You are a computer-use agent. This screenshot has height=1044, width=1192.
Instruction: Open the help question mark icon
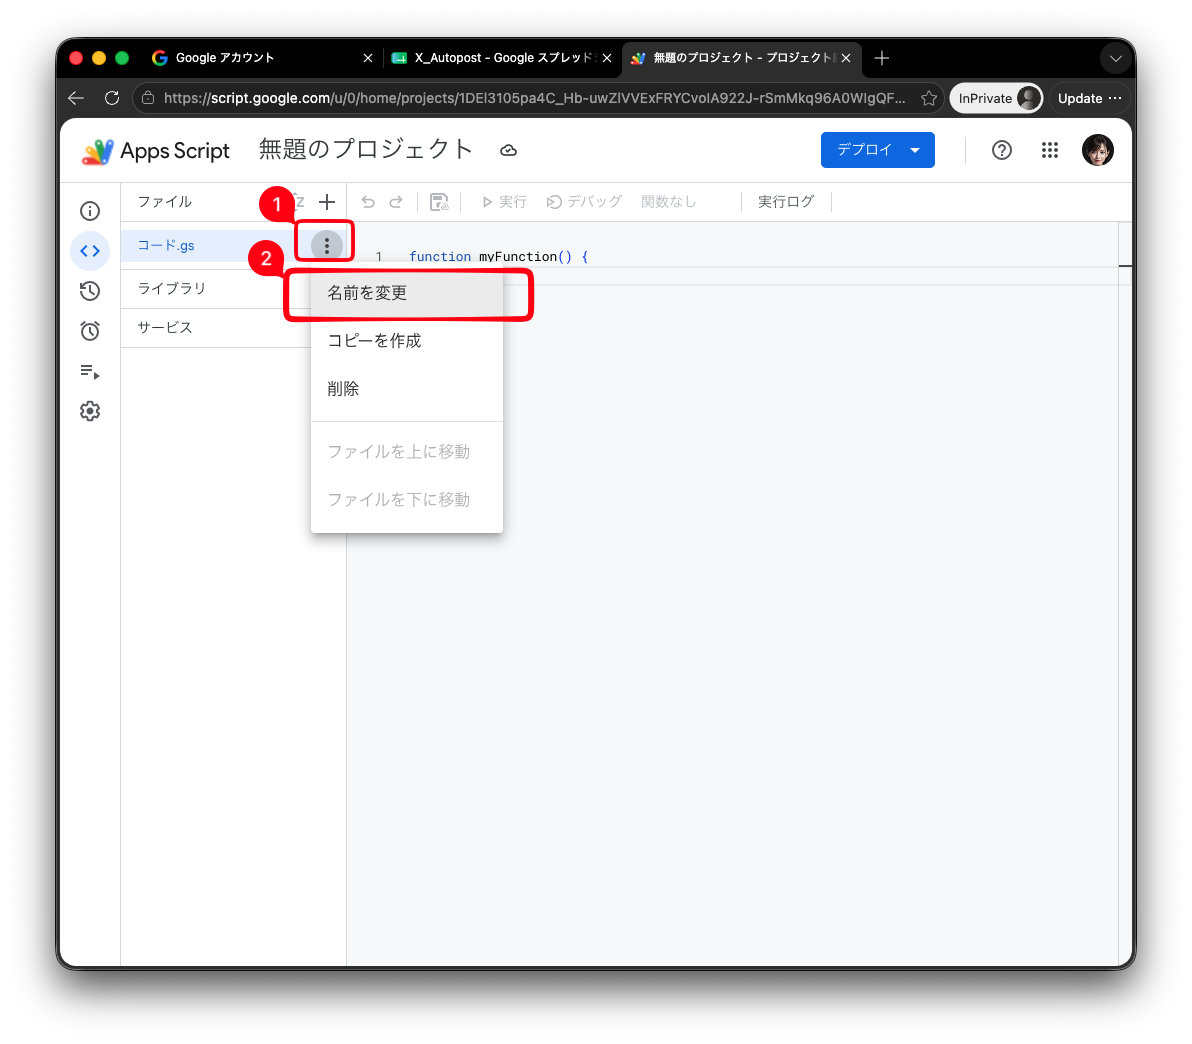1002,150
